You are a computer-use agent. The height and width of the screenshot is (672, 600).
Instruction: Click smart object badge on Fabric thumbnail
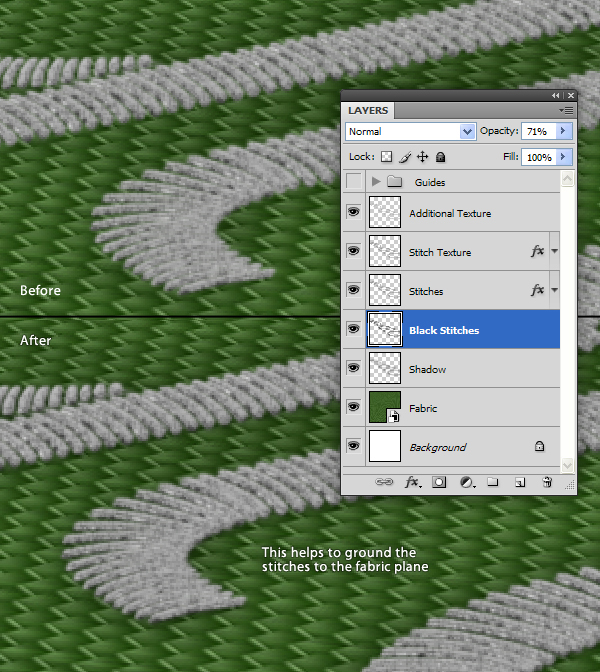(x=393, y=416)
